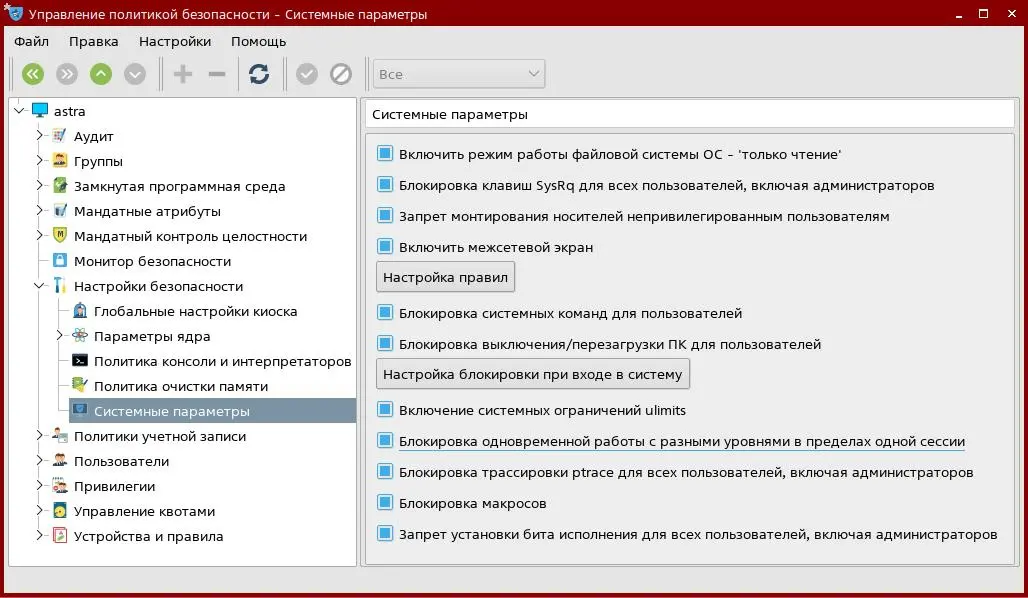Click the Привилегии icon in the tree
Viewport: 1028px width, 598px height.
coord(60,485)
